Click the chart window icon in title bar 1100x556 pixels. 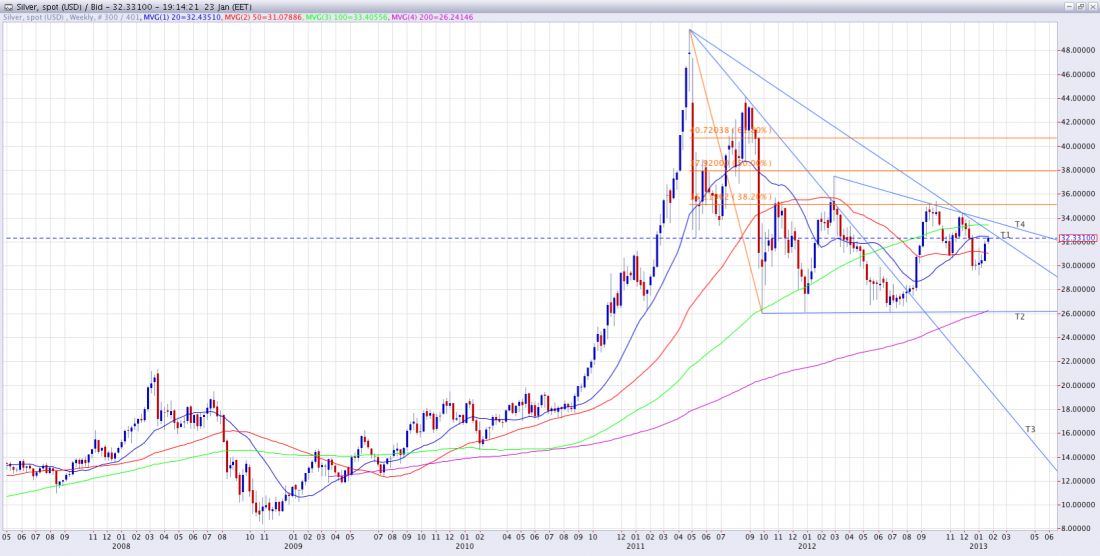click(8, 7)
